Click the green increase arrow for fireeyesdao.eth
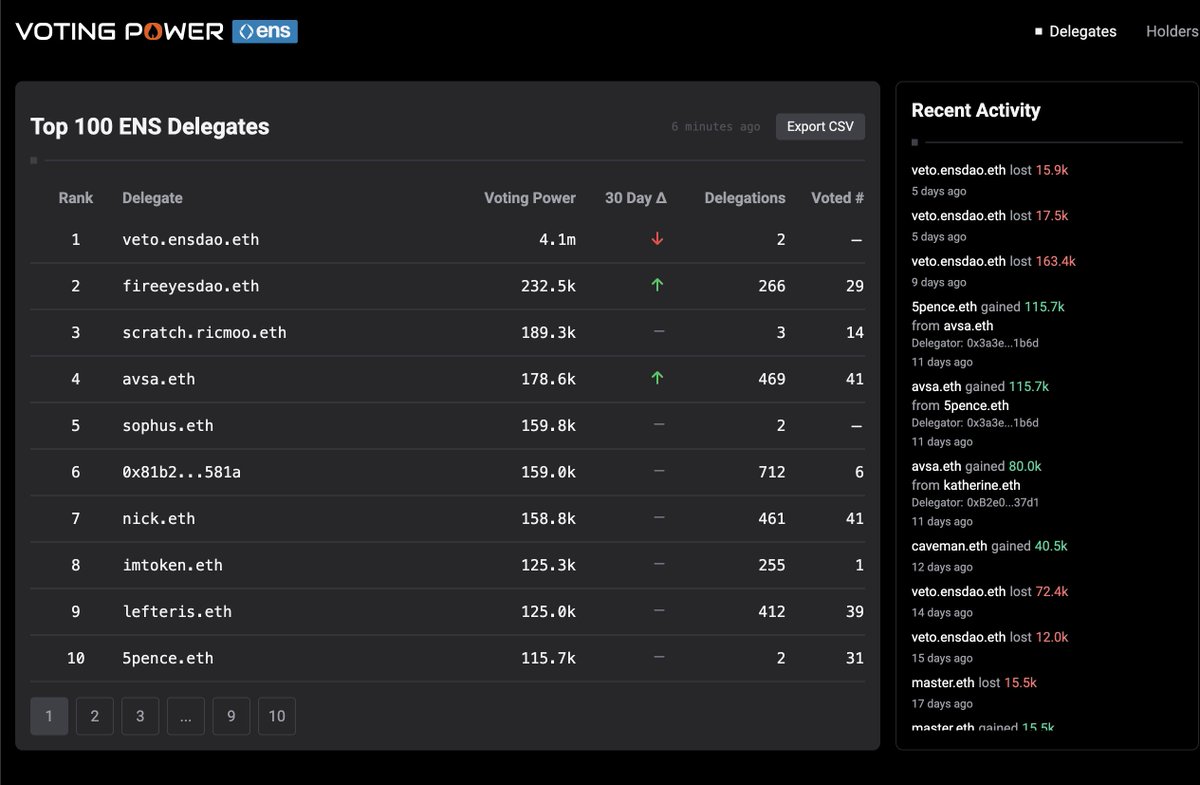The image size is (1200, 785). (658, 285)
